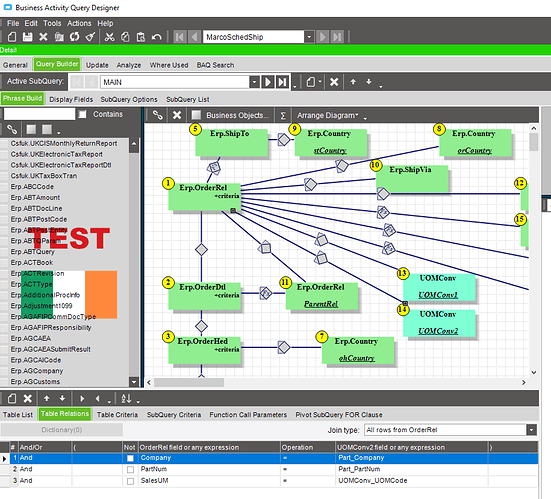Open the Actions menu
Viewport: 551px width, 499px height.
coord(79,23)
